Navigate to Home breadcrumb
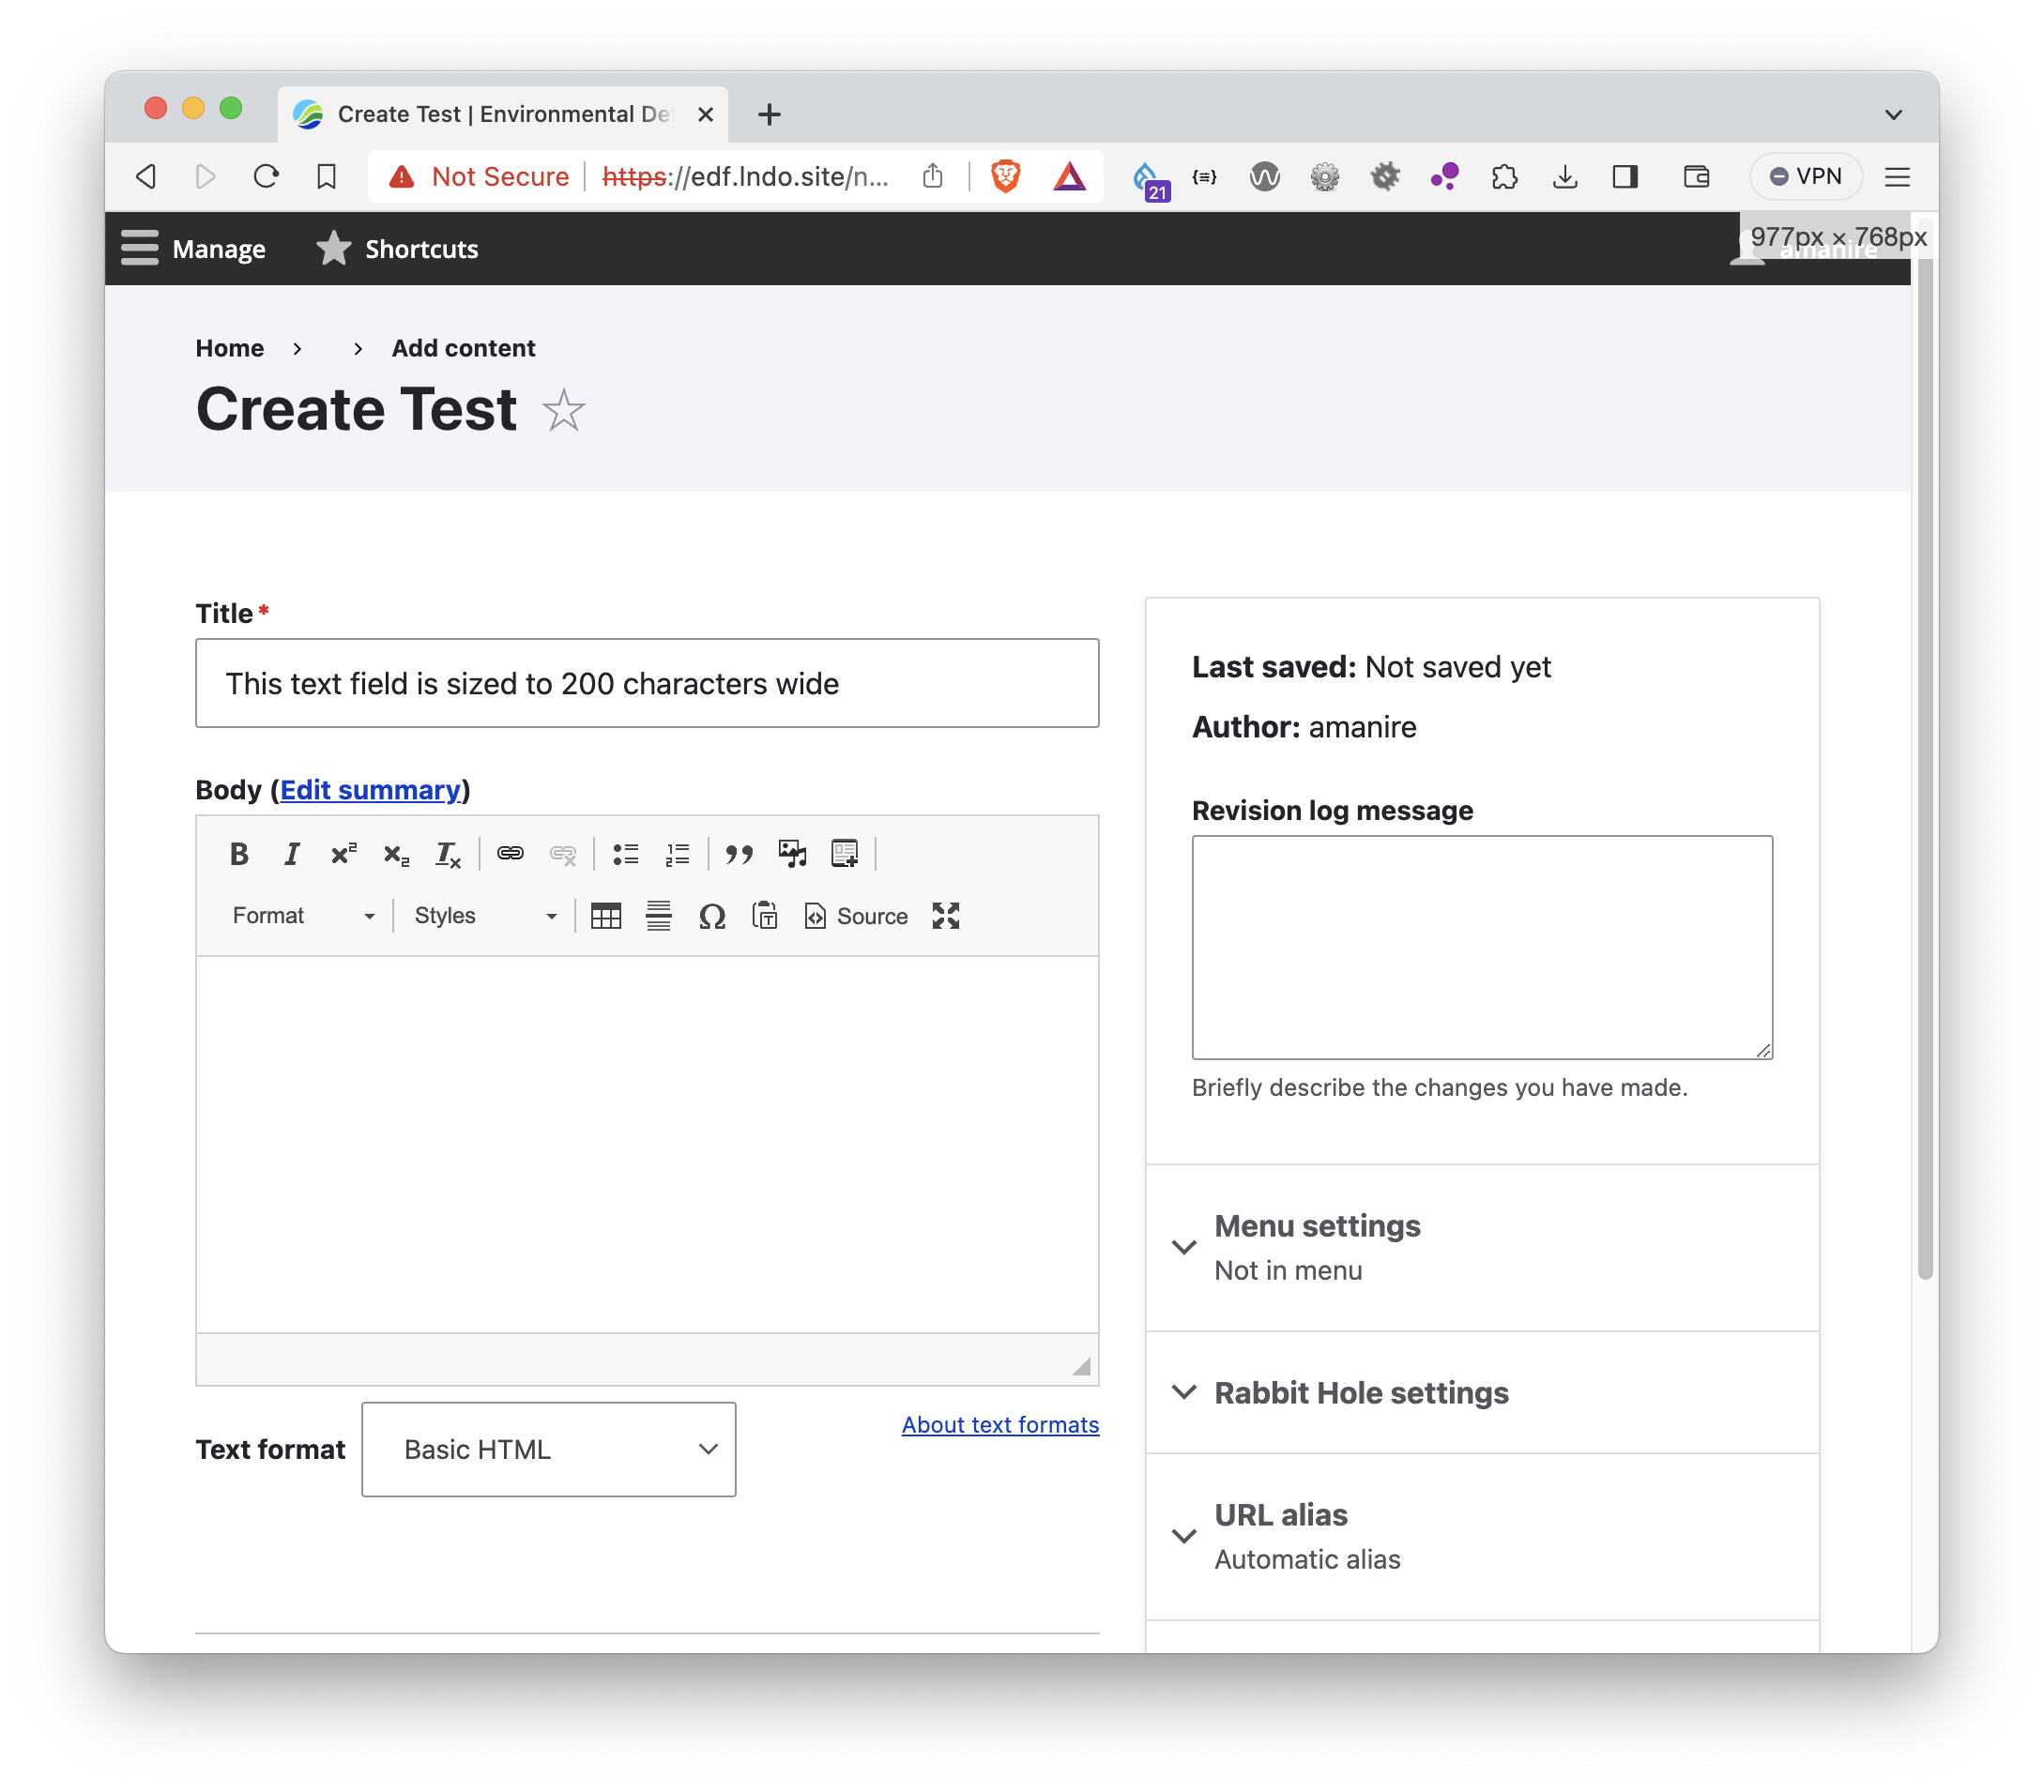Screen dimensions: 2044x1792 pyautogui.click(x=229, y=348)
